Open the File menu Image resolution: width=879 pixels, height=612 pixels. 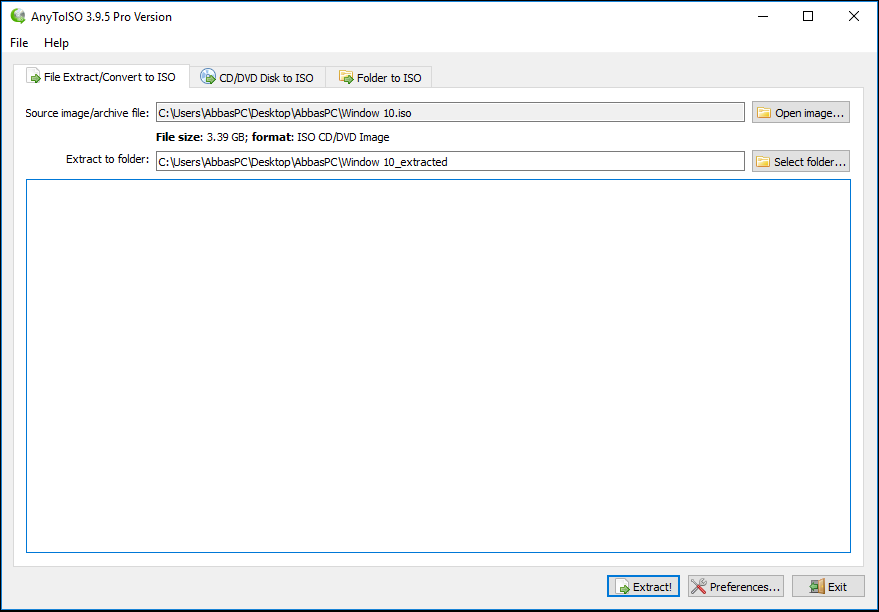pos(19,43)
